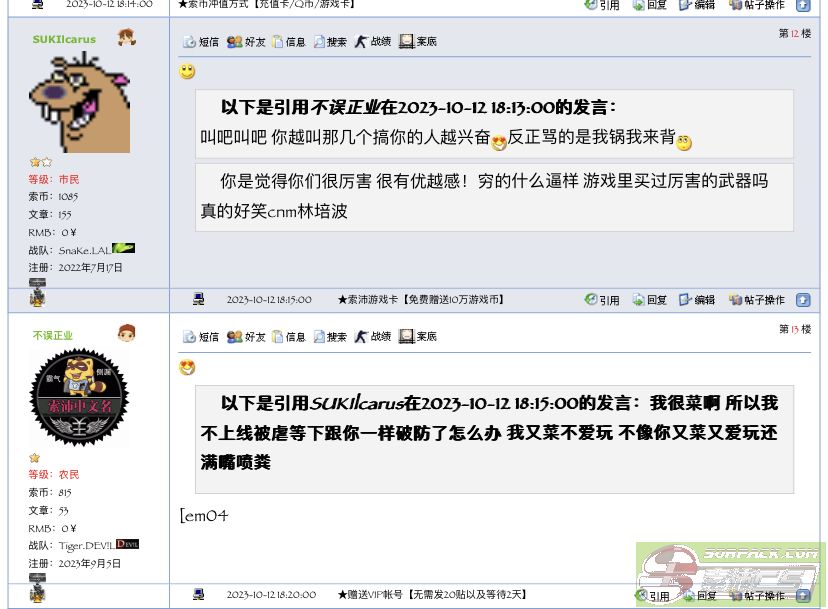Open 帖子操作 menu for floor 13 post
This screenshot has width=828, height=609.
[x=757, y=596]
